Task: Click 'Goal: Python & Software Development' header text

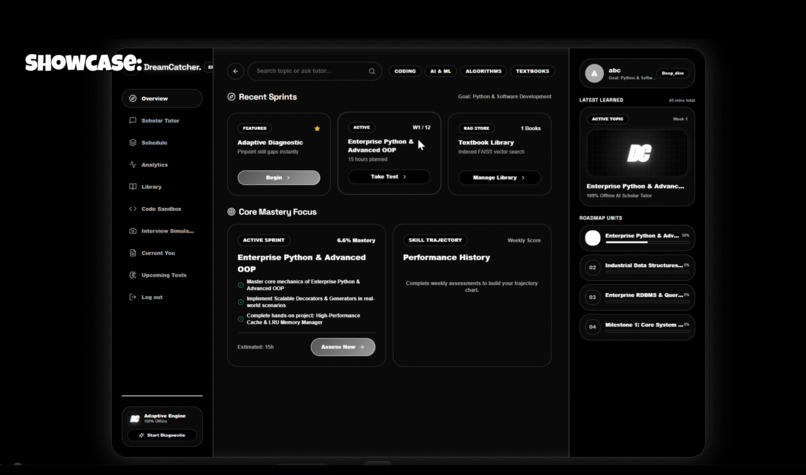Action: click(504, 96)
